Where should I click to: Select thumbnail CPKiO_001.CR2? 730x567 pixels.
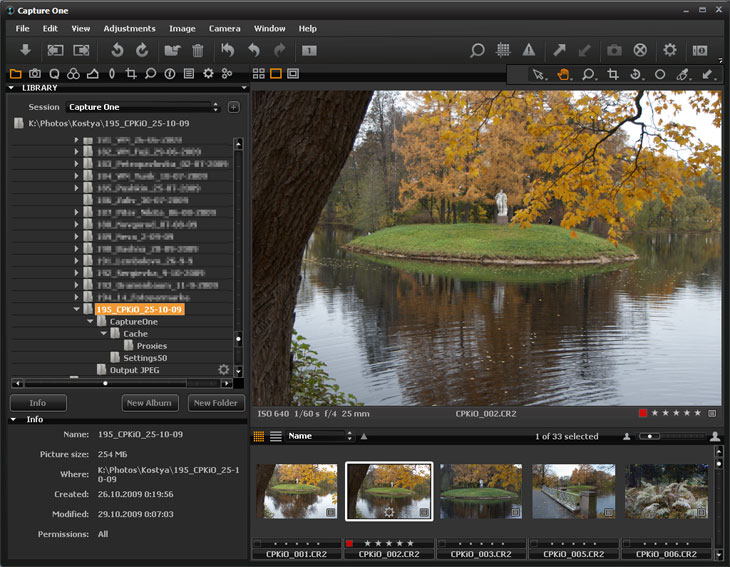(296, 491)
